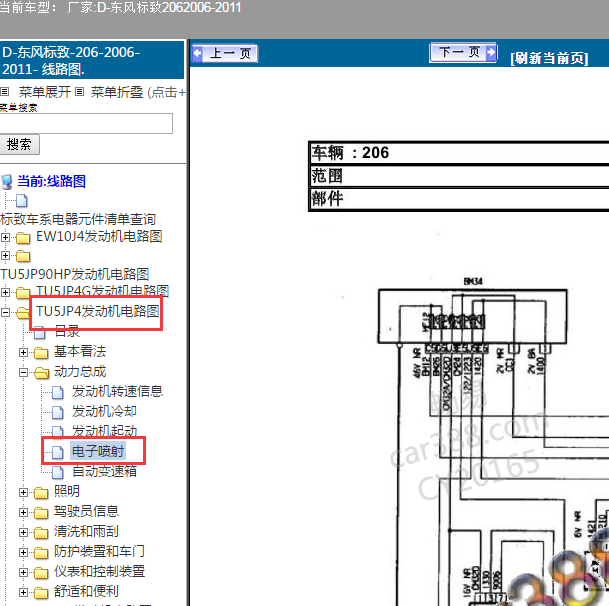Click the 当前:线路图 computer icon
609x606 pixels.
point(7,182)
